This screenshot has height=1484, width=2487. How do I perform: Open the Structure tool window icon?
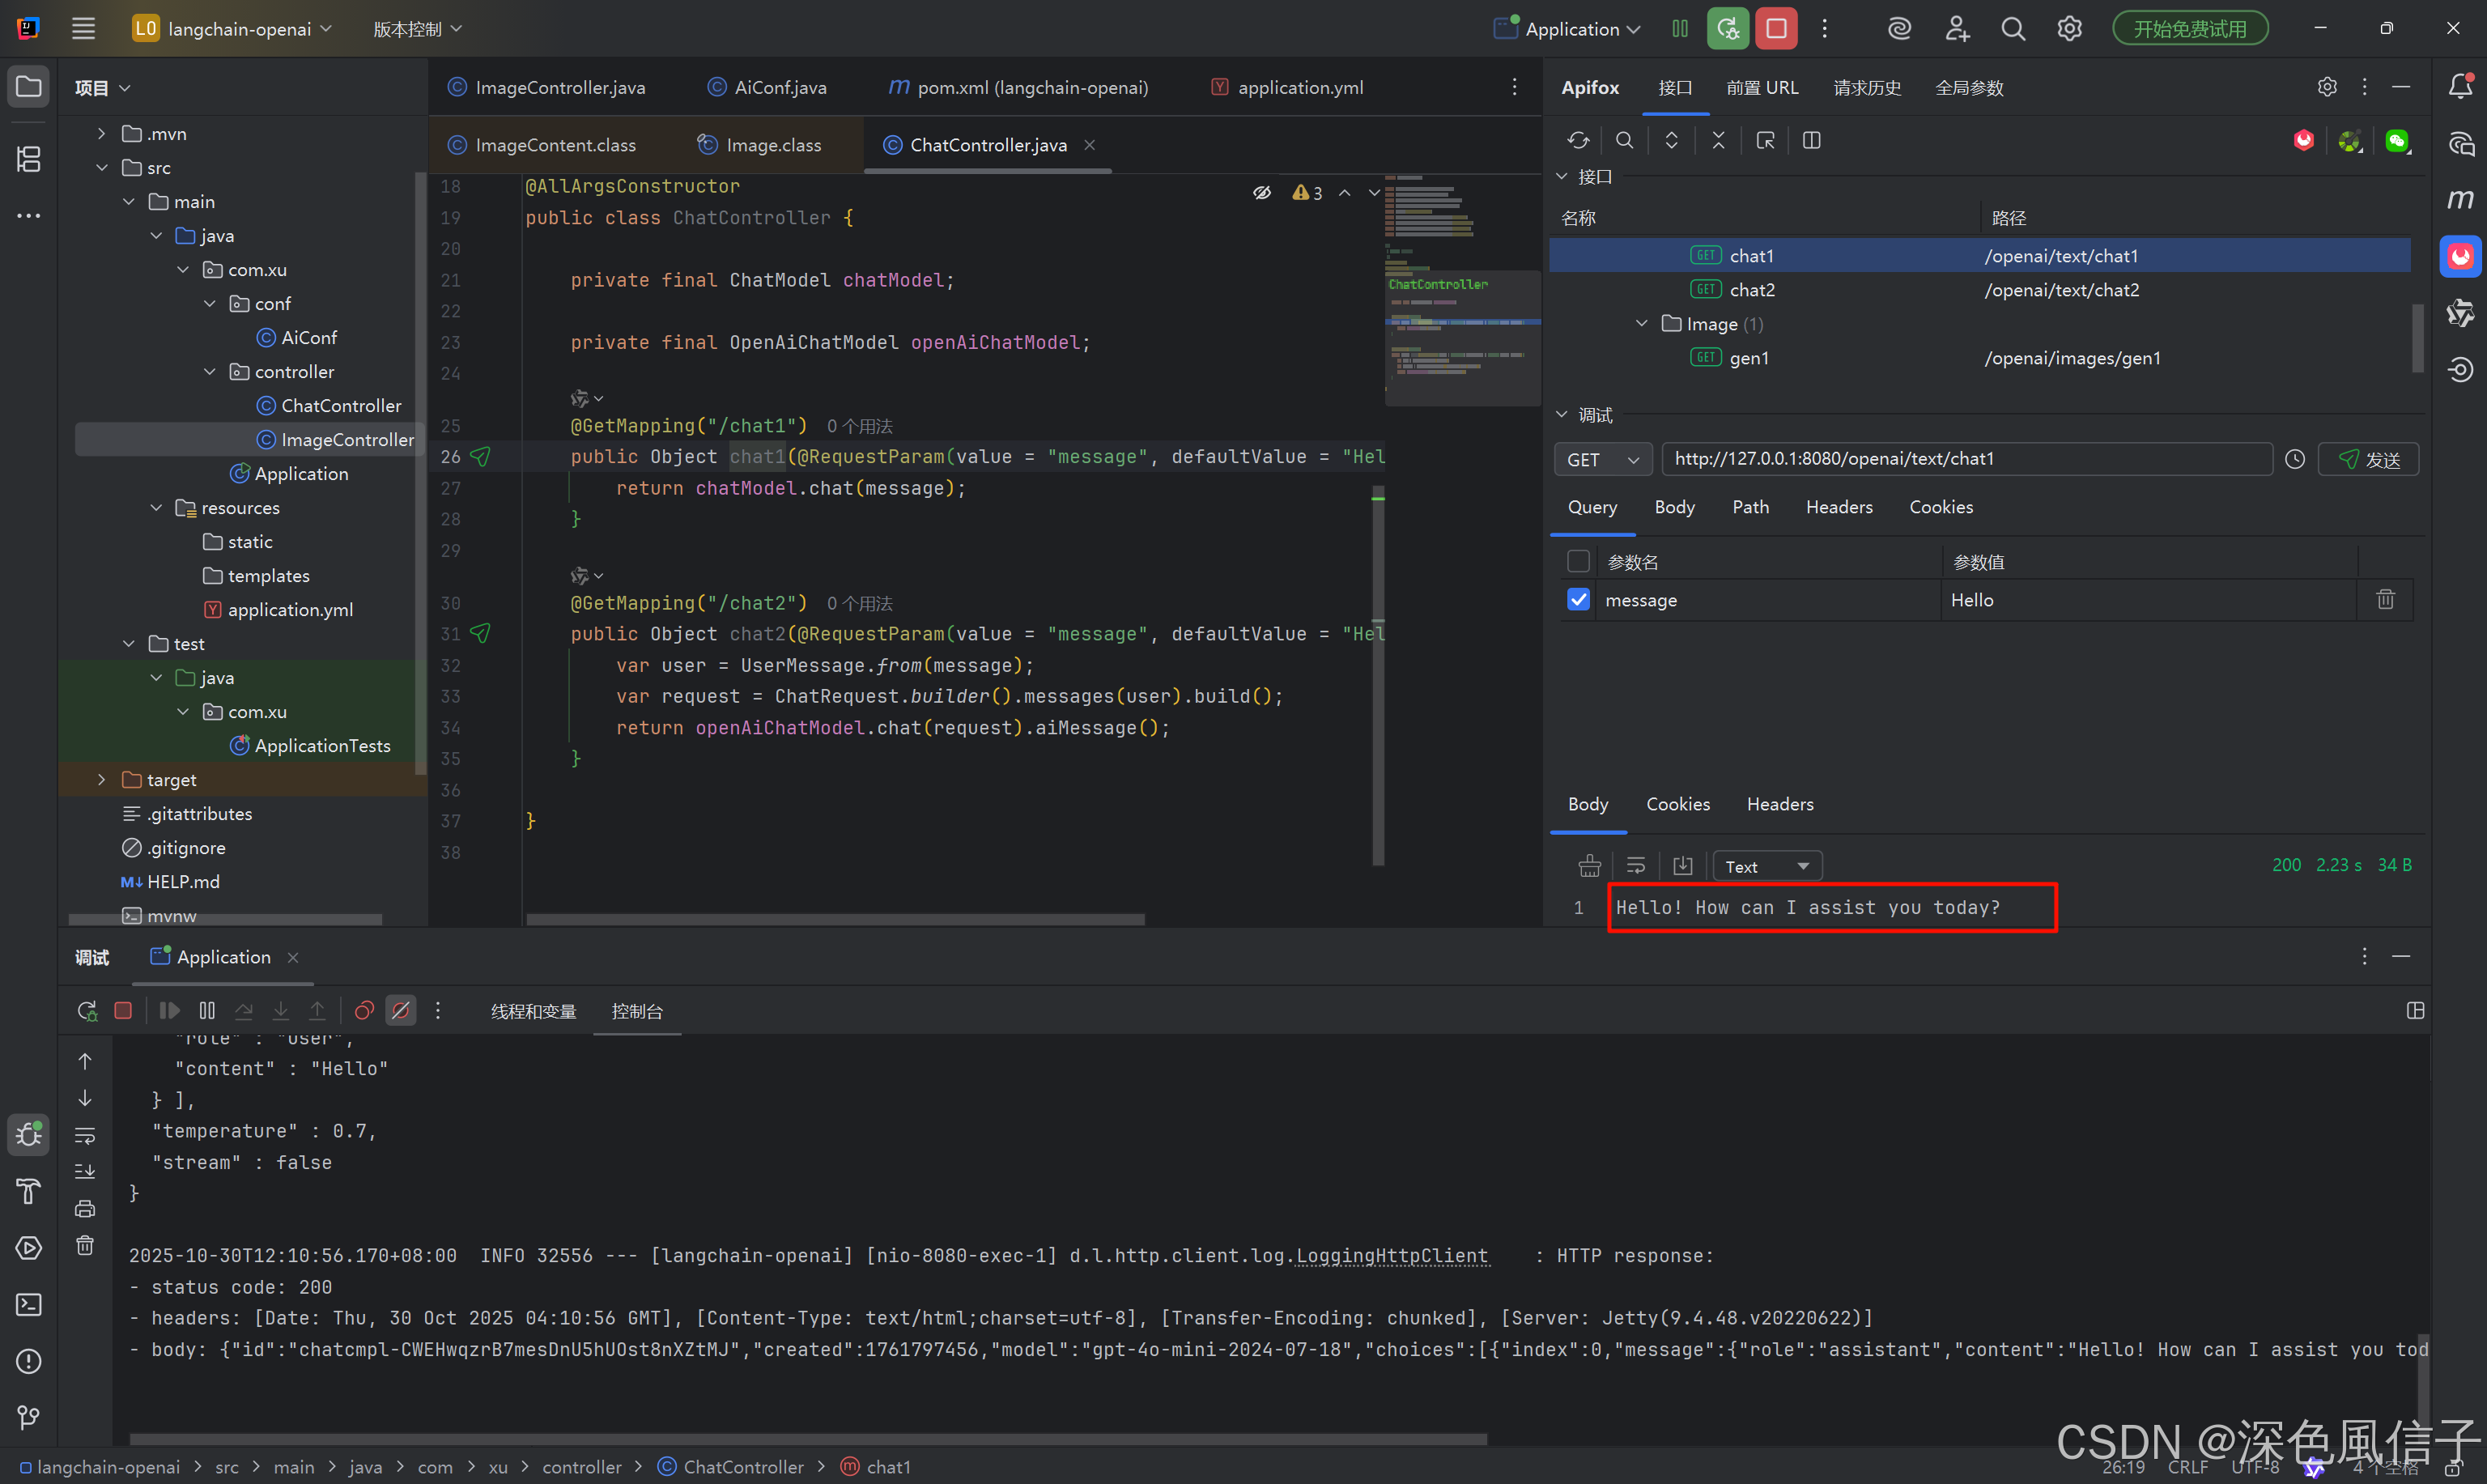pyautogui.click(x=28, y=158)
